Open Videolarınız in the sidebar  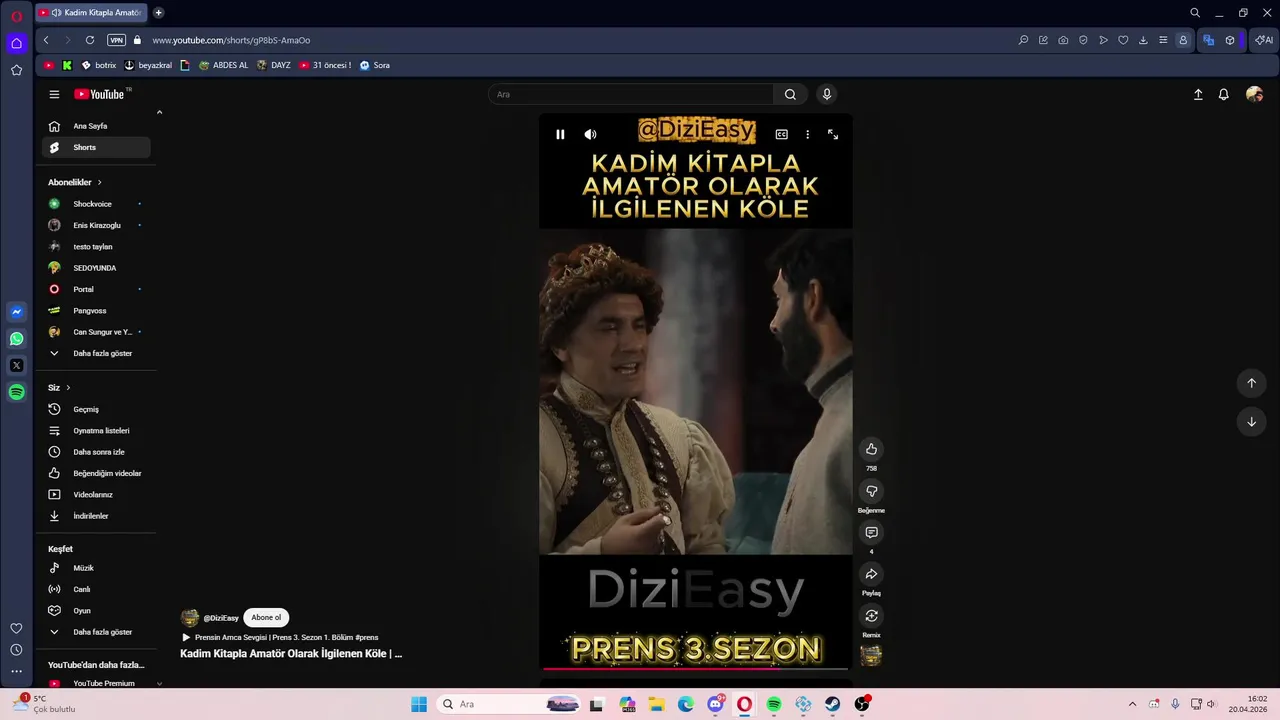tap(96, 494)
